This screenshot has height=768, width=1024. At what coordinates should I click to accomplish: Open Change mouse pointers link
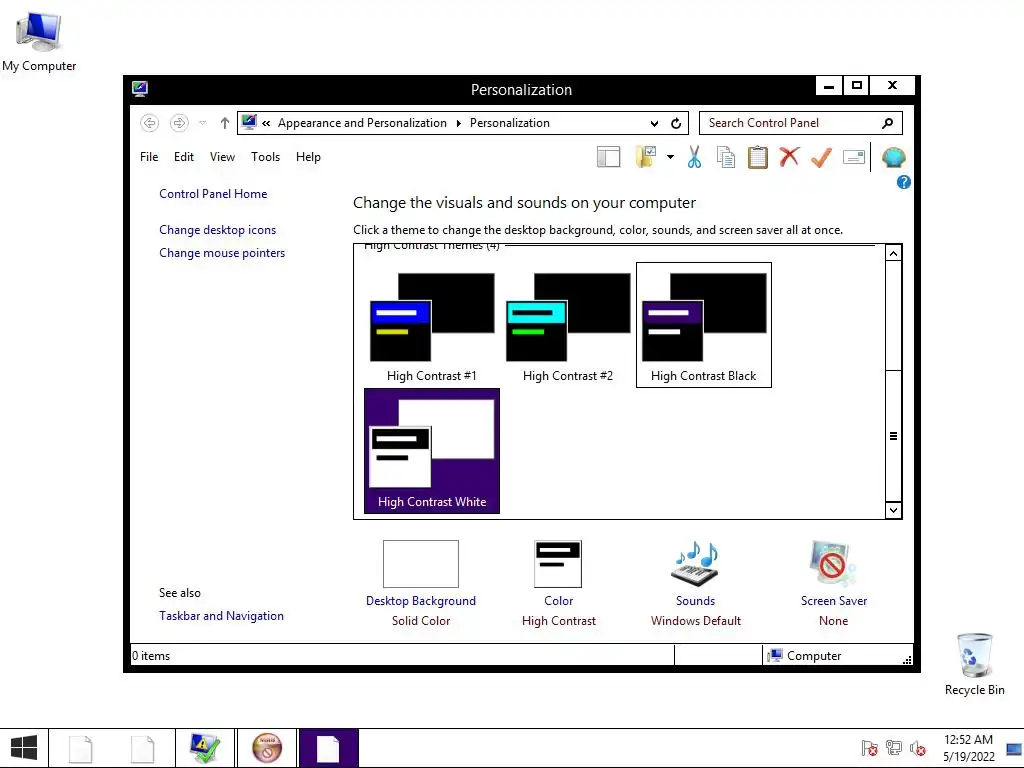click(222, 253)
